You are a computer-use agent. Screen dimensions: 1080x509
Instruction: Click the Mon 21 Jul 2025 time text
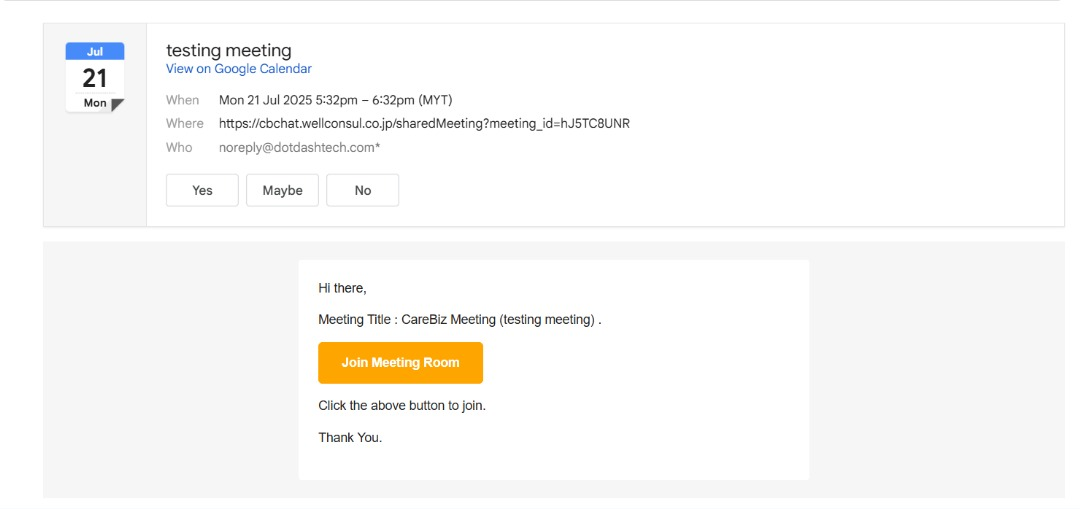tap(335, 100)
